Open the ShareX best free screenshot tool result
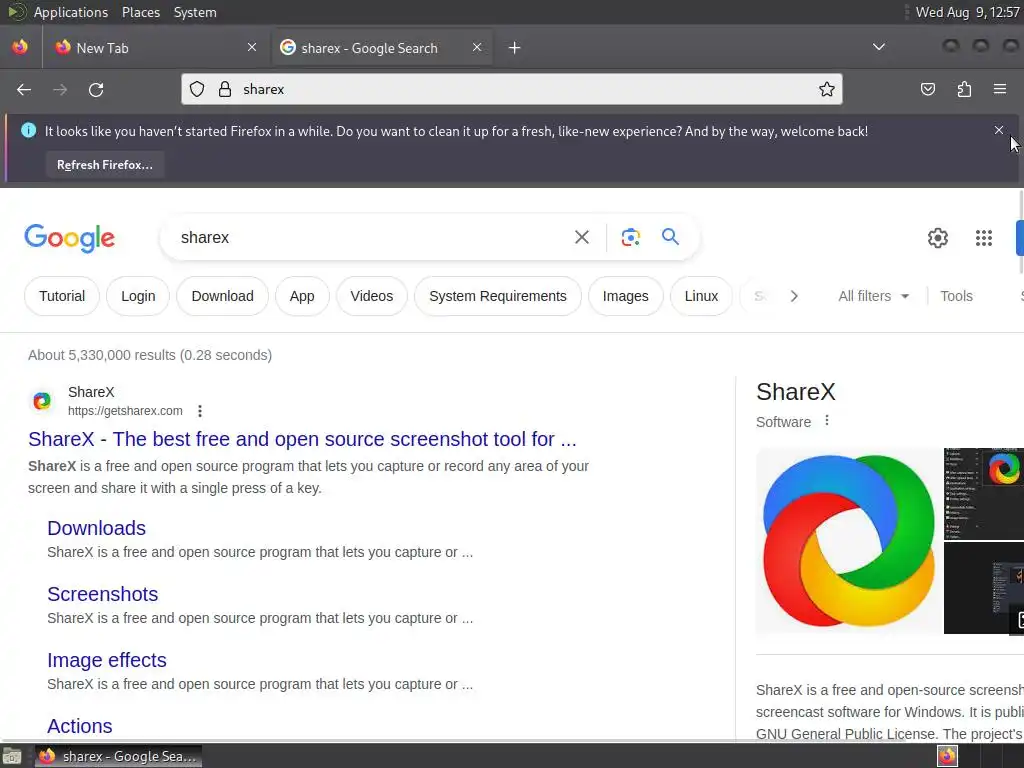 click(302, 439)
